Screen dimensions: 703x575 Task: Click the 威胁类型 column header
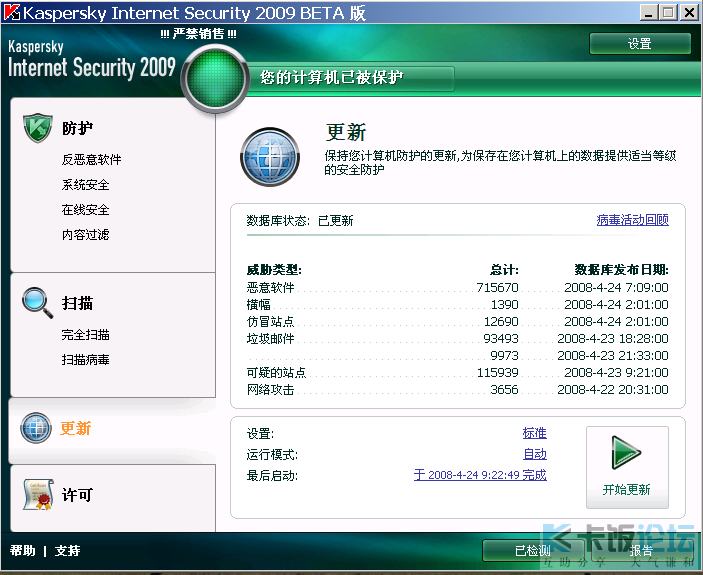(274, 270)
